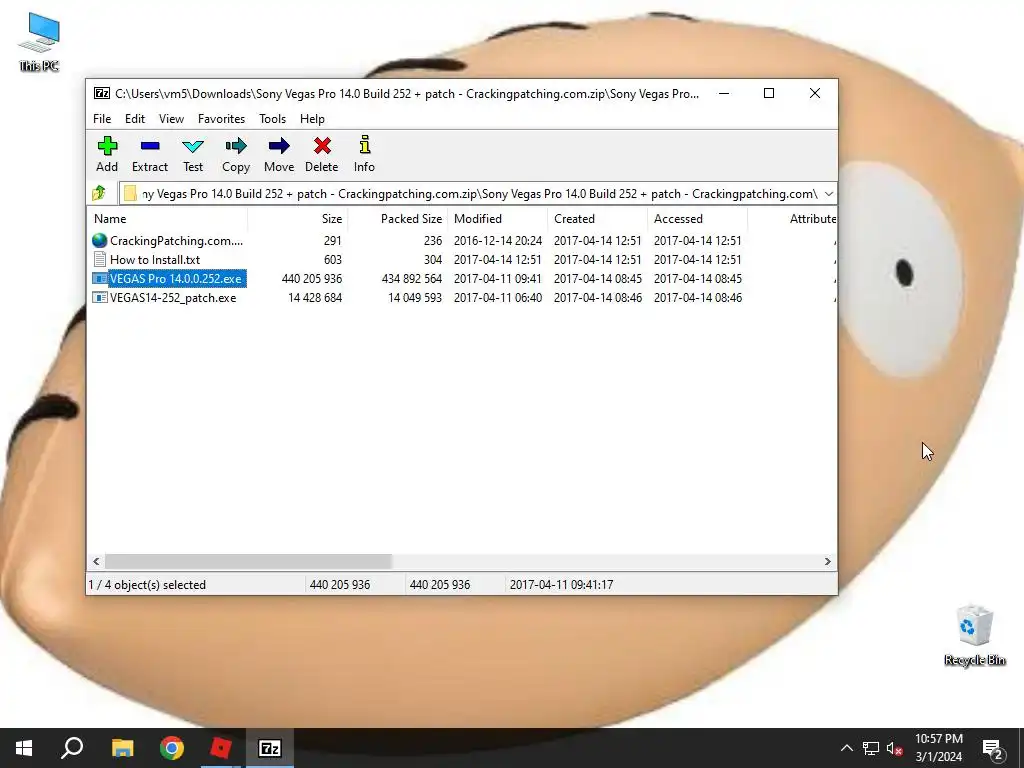Open the Roblox taskbar app

221,748
